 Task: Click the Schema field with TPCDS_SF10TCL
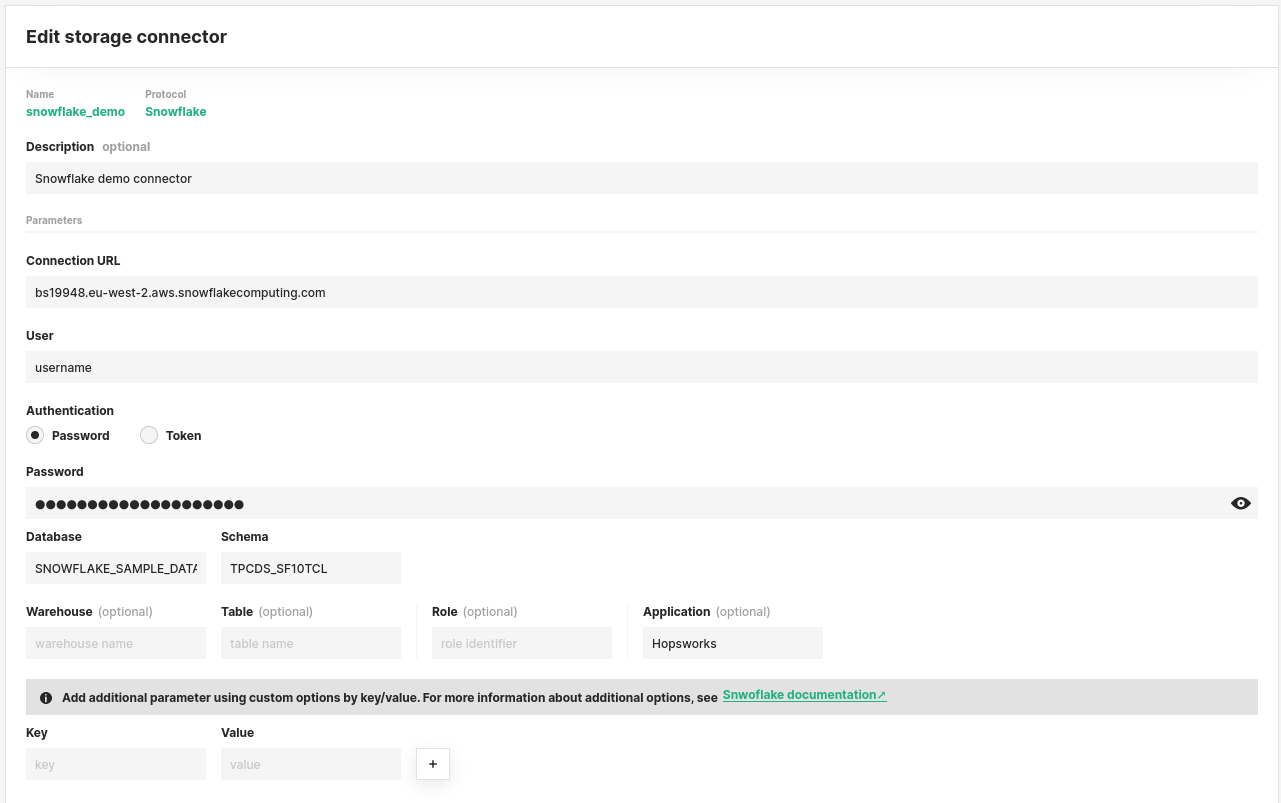click(310, 568)
